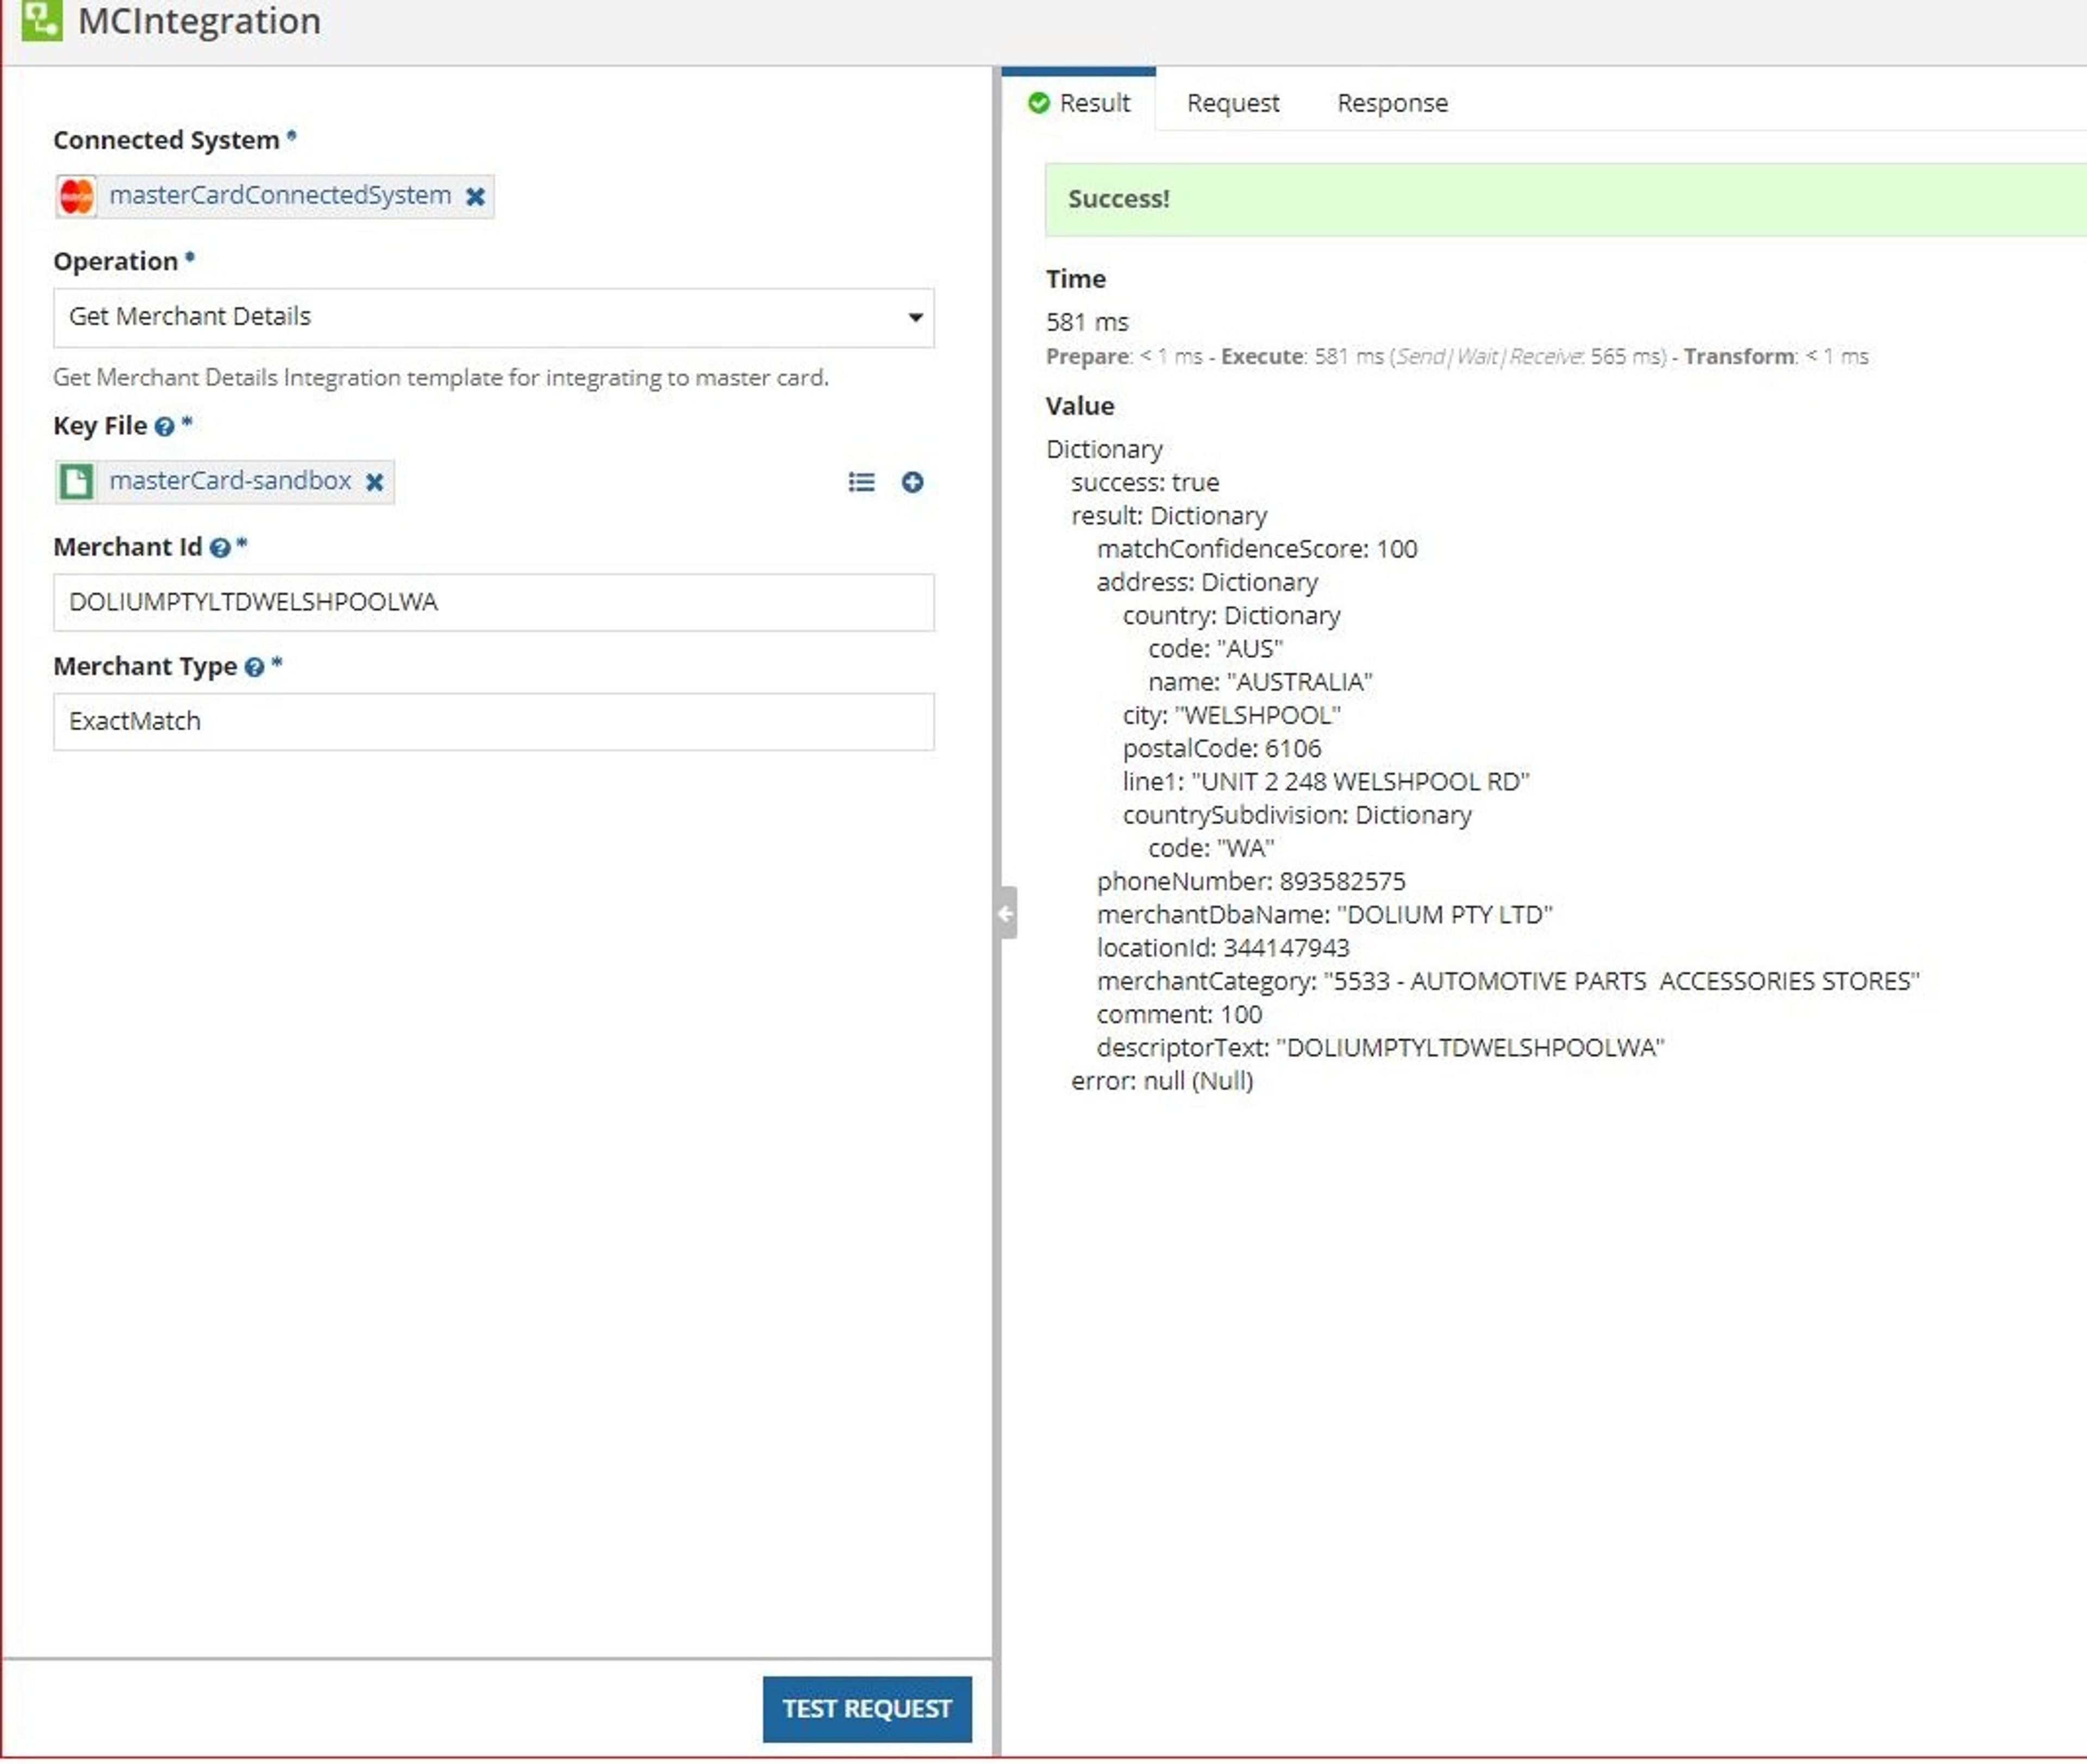
Task: Click the Get Merchant Details template description
Action: pos(441,378)
